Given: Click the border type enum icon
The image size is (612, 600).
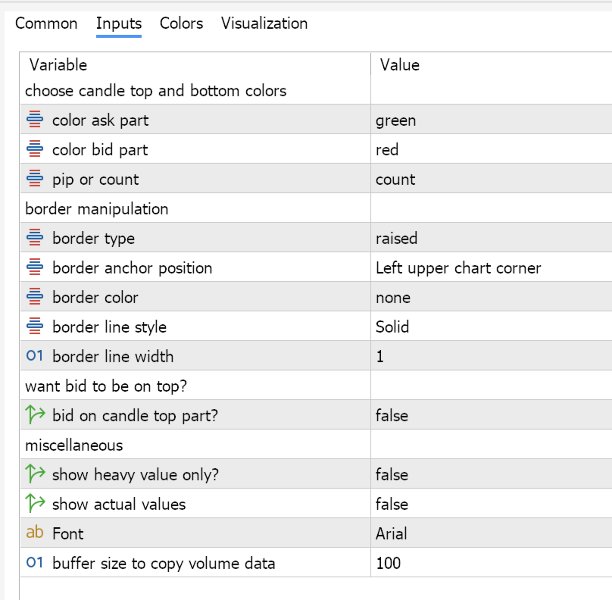Looking at the screenshot, I should click(x=35, y=237).
